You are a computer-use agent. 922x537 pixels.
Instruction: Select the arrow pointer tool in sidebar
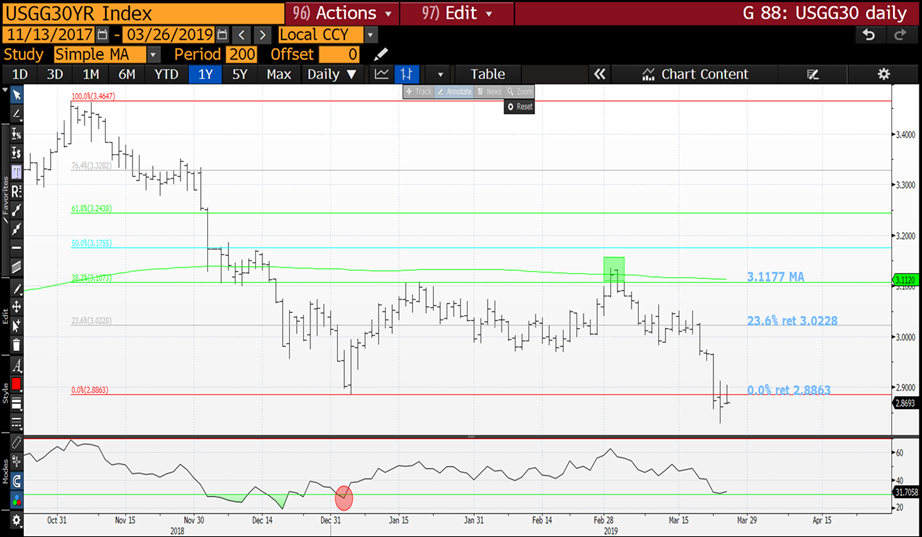point(16,94)
